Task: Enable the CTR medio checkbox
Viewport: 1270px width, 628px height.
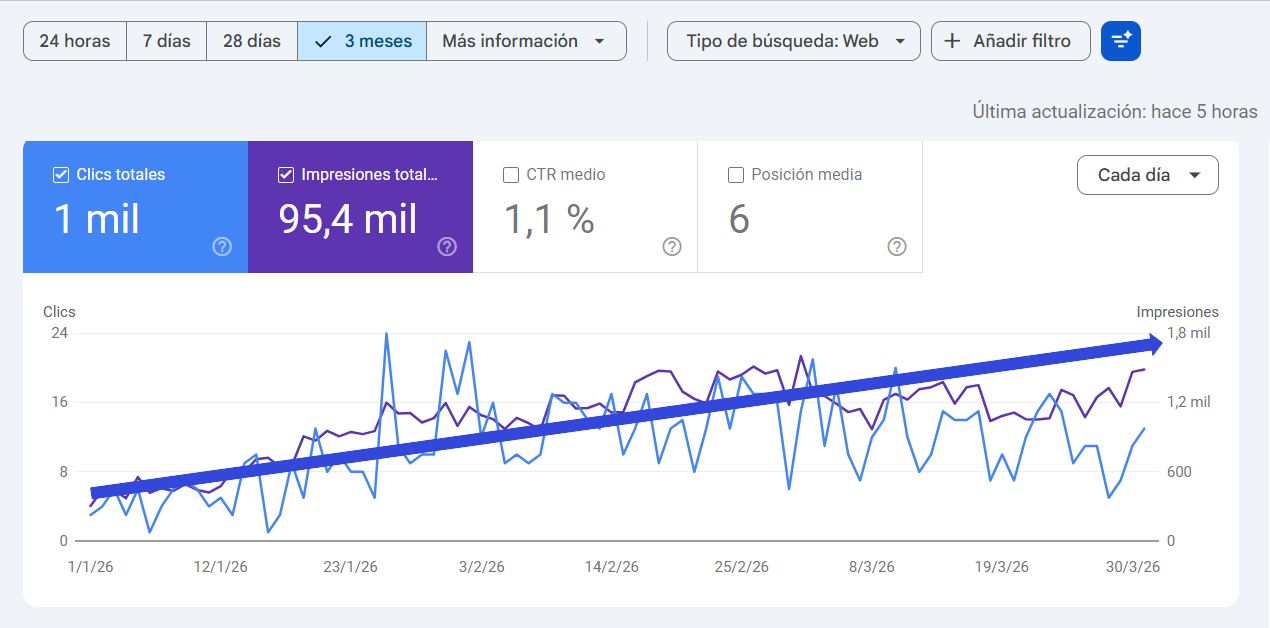Action: click(x=511, y=174)
